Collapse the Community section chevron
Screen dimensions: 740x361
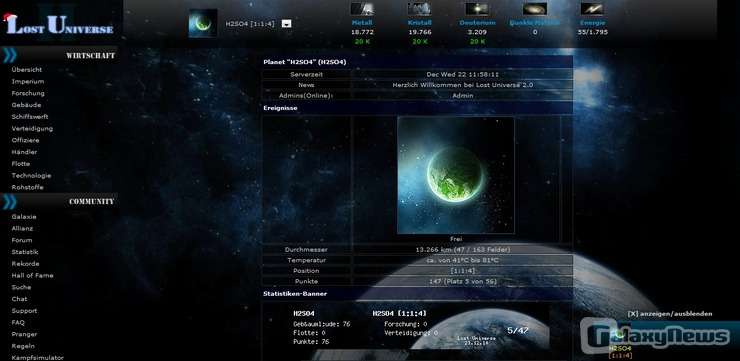click(9, 201)
